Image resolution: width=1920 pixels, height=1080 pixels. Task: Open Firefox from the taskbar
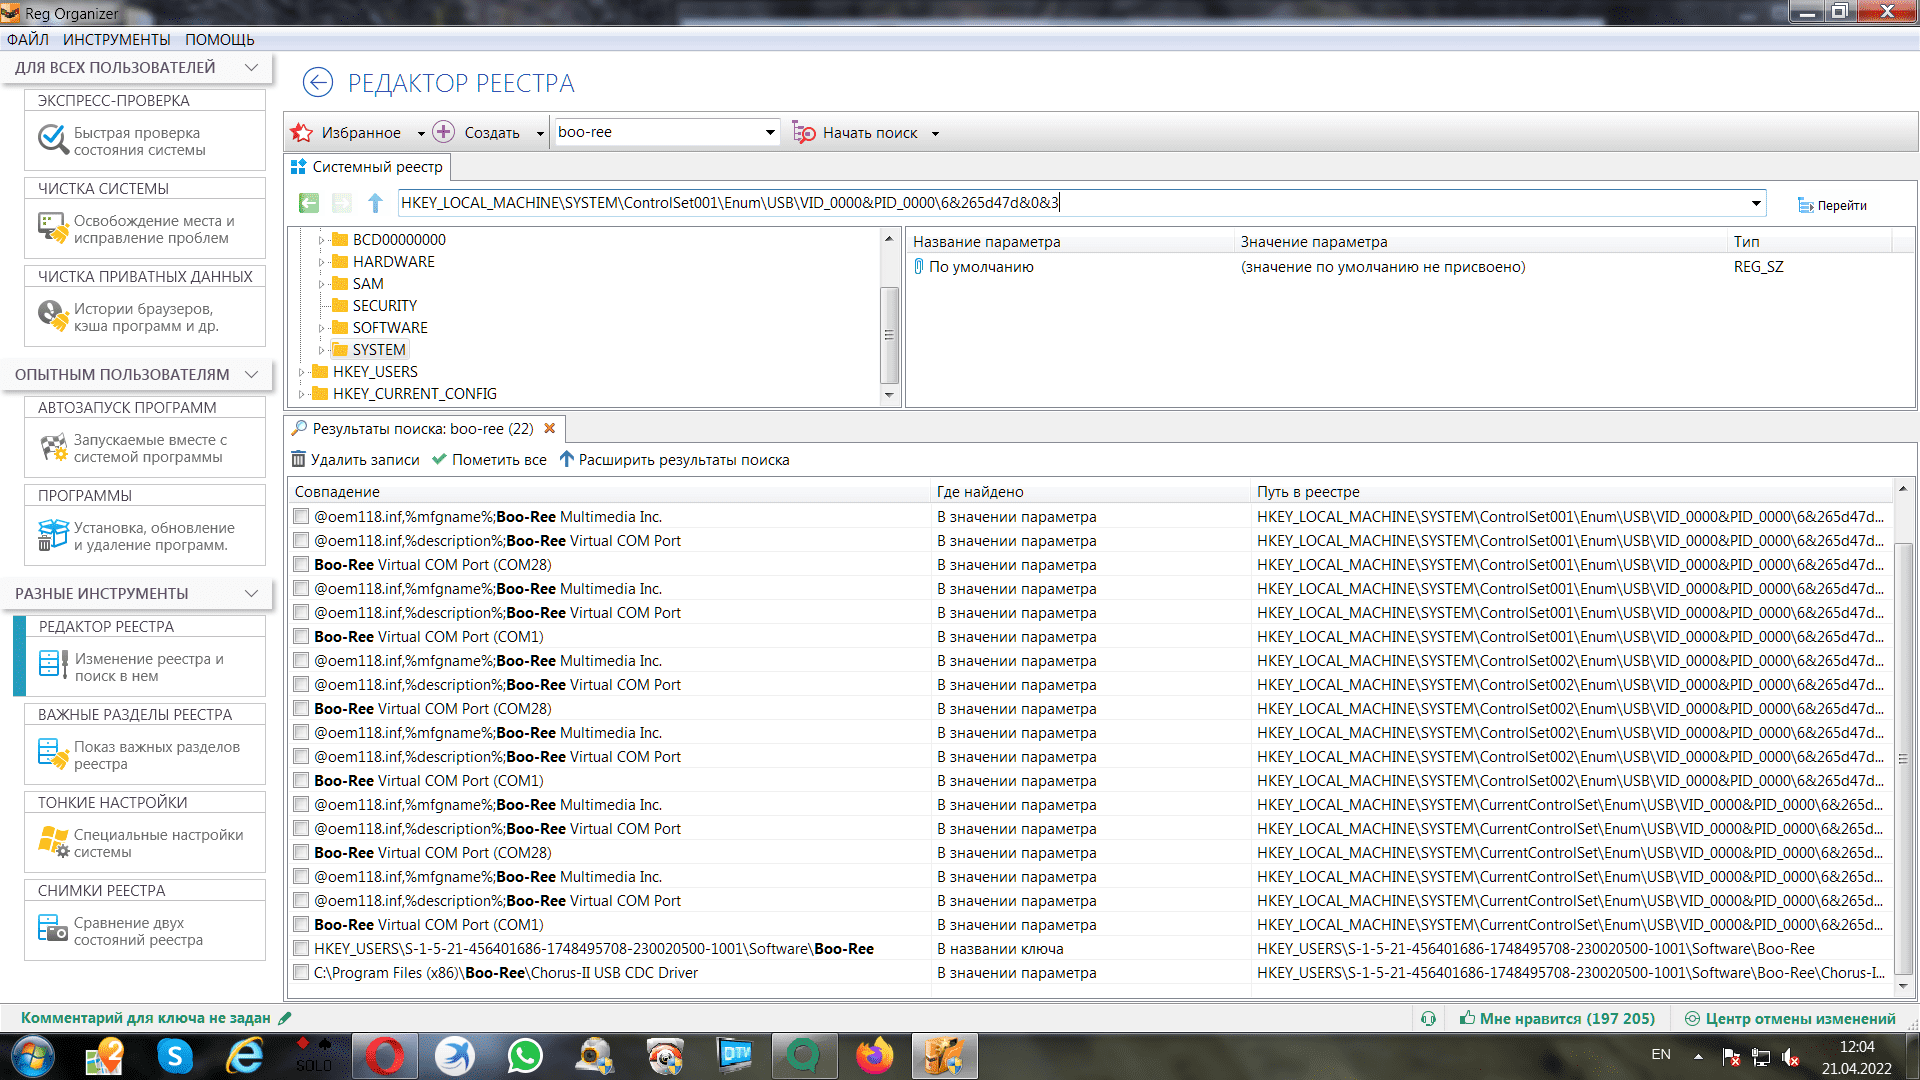coord(875,1056)
